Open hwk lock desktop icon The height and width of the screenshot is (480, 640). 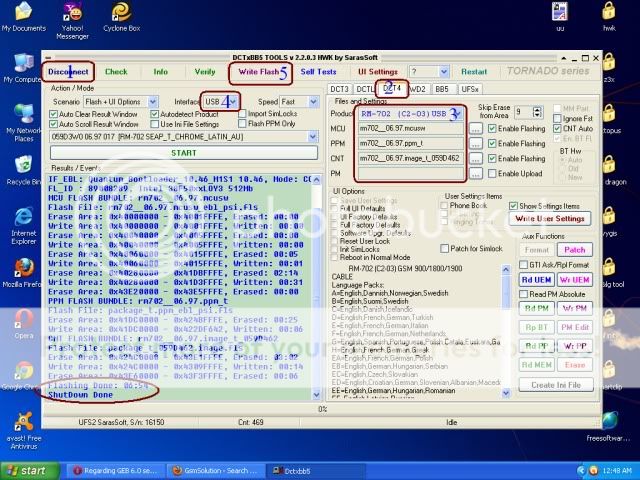[609, 16]
